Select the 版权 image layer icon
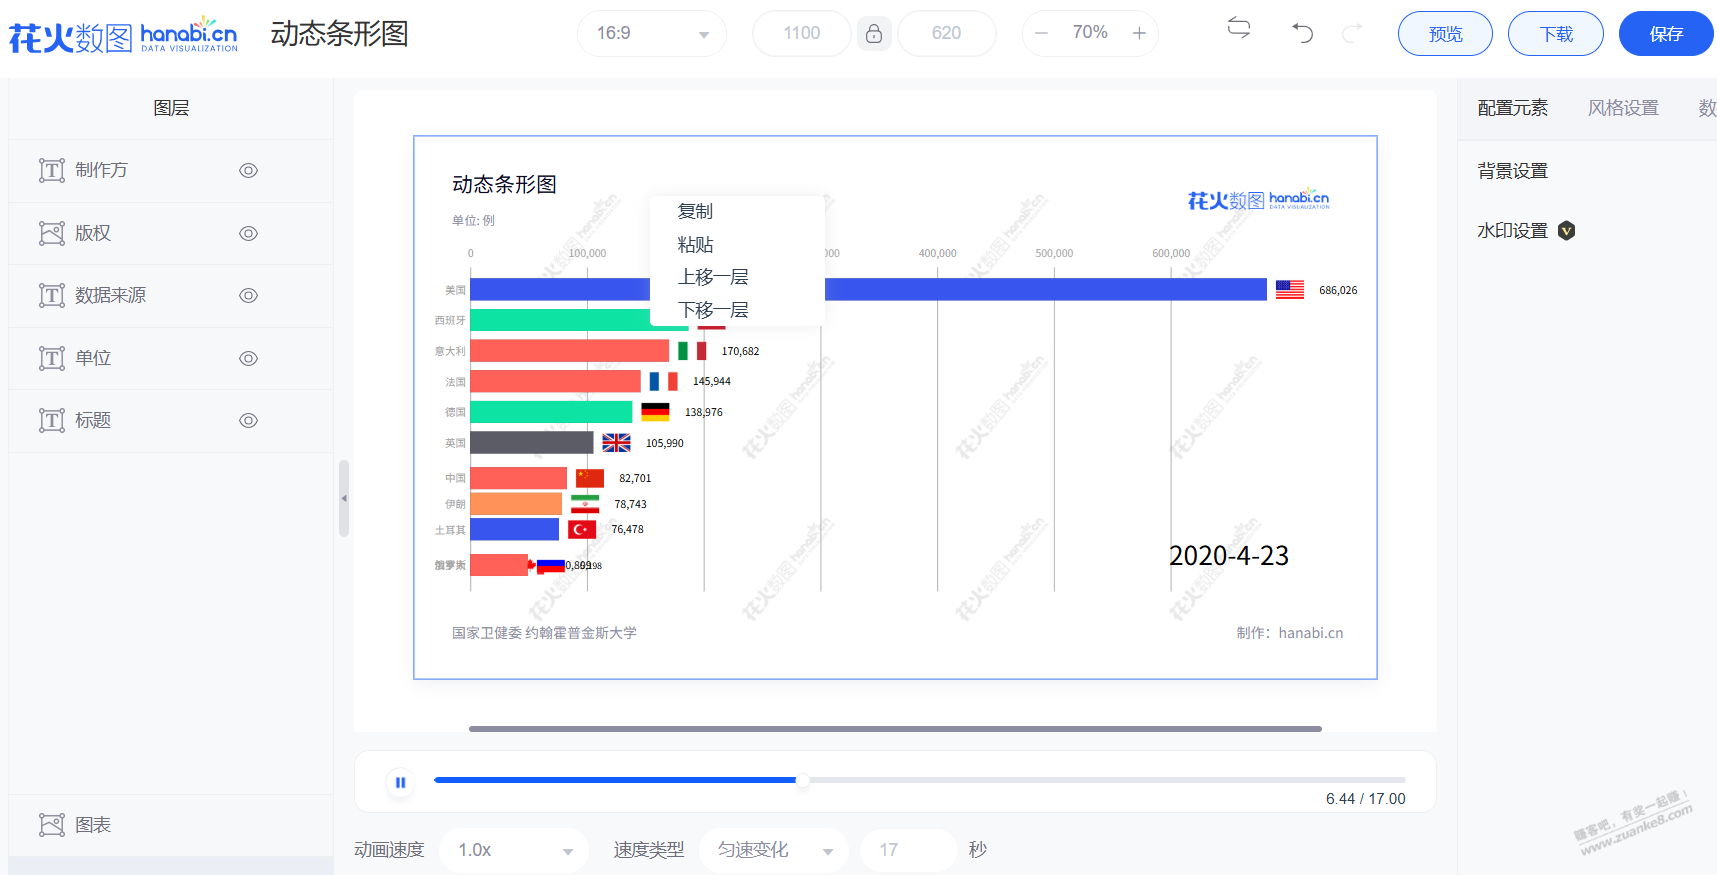This screenshot has width=1717, height=875. click(x=52, y=233)
